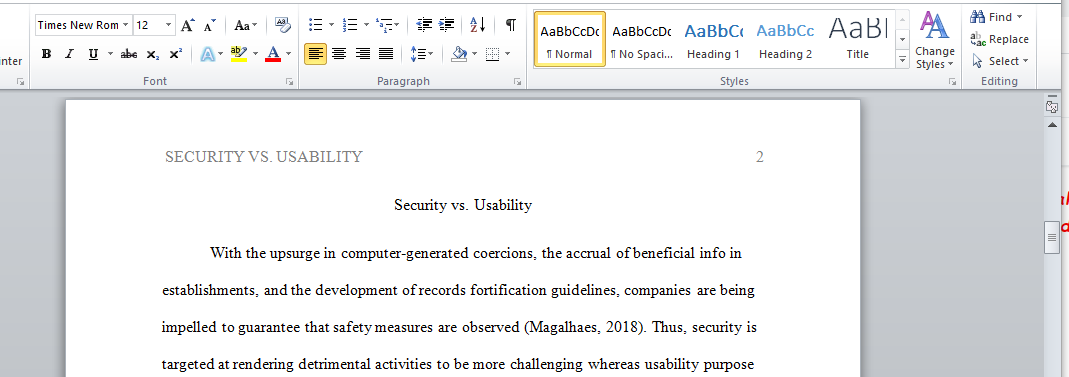1069x377 pixels.
Task: Click the Grow Font icon
Action: click(187, 25)
